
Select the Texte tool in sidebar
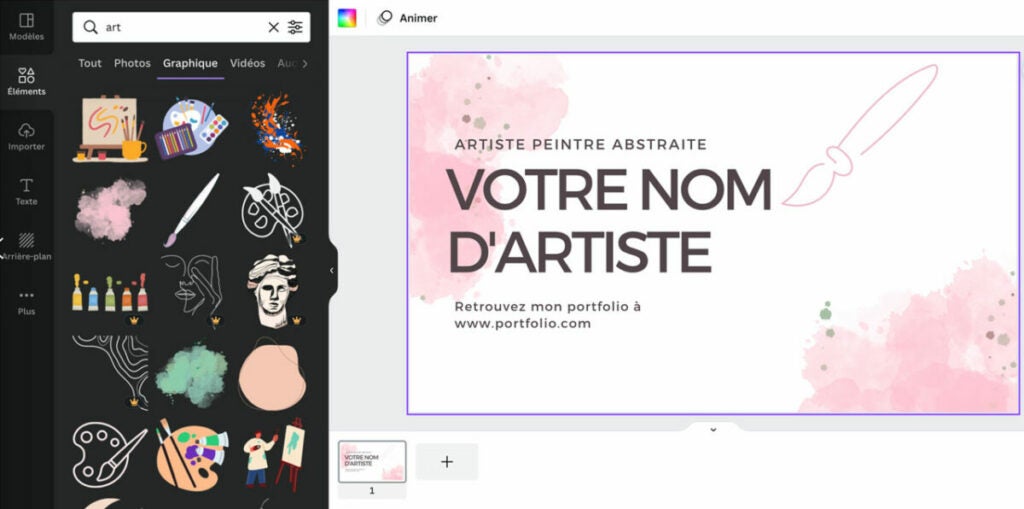point(26,191)
